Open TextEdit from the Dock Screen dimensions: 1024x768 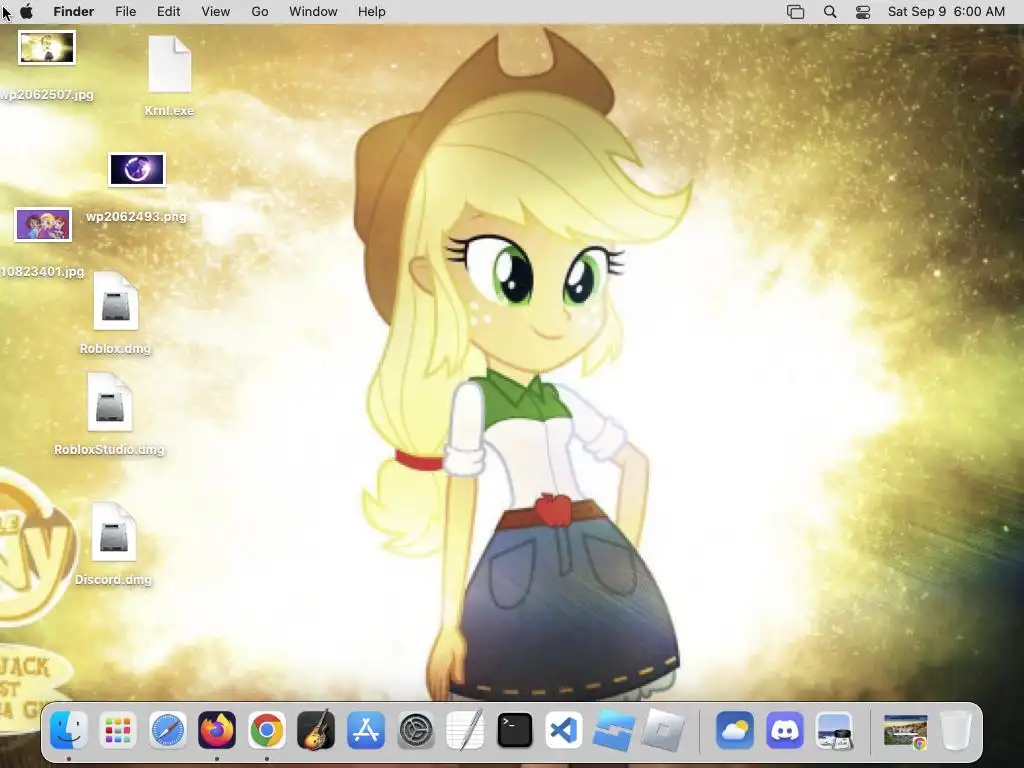[x=465, y=730]
